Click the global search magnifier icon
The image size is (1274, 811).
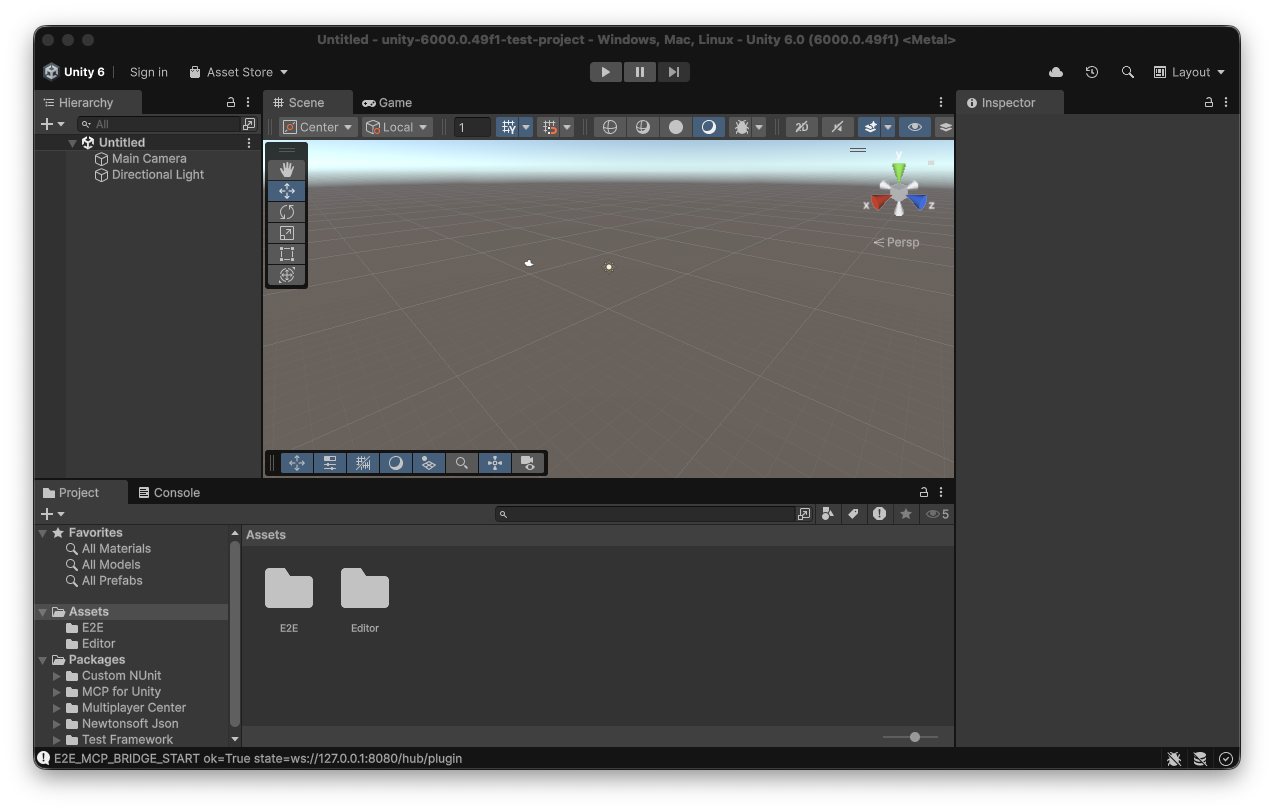1128,72
